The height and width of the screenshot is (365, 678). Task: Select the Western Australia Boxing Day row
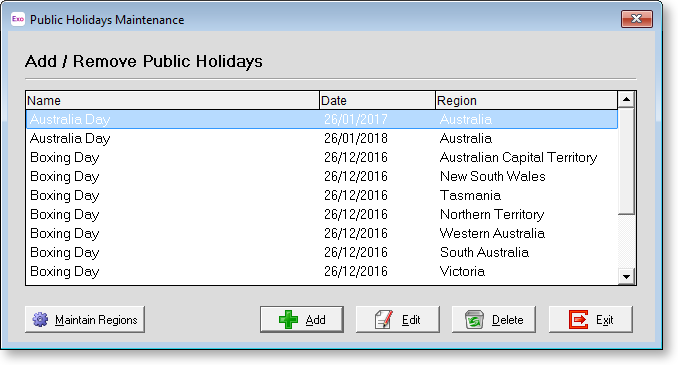pyautogui.click(x=322, y=234)
